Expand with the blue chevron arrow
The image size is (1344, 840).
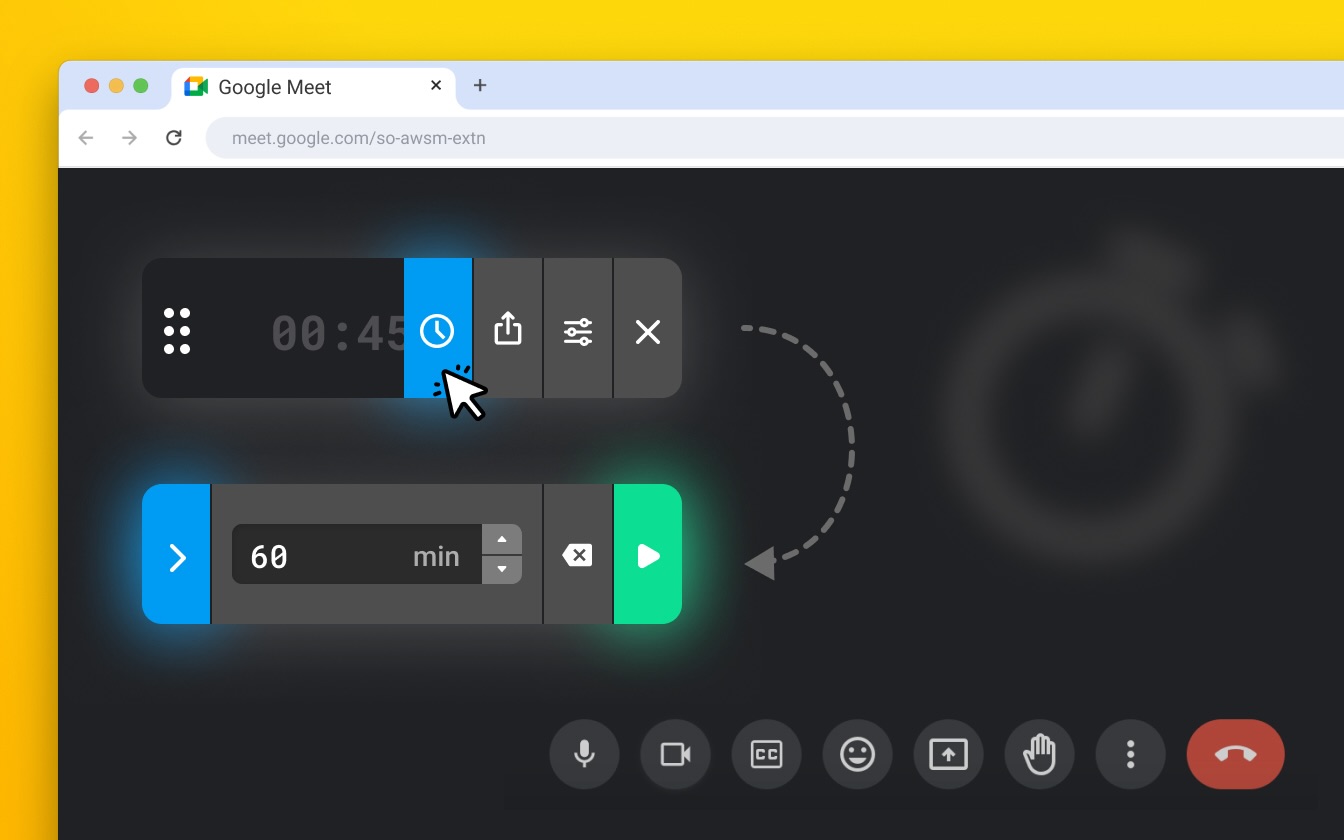[177, 556]
